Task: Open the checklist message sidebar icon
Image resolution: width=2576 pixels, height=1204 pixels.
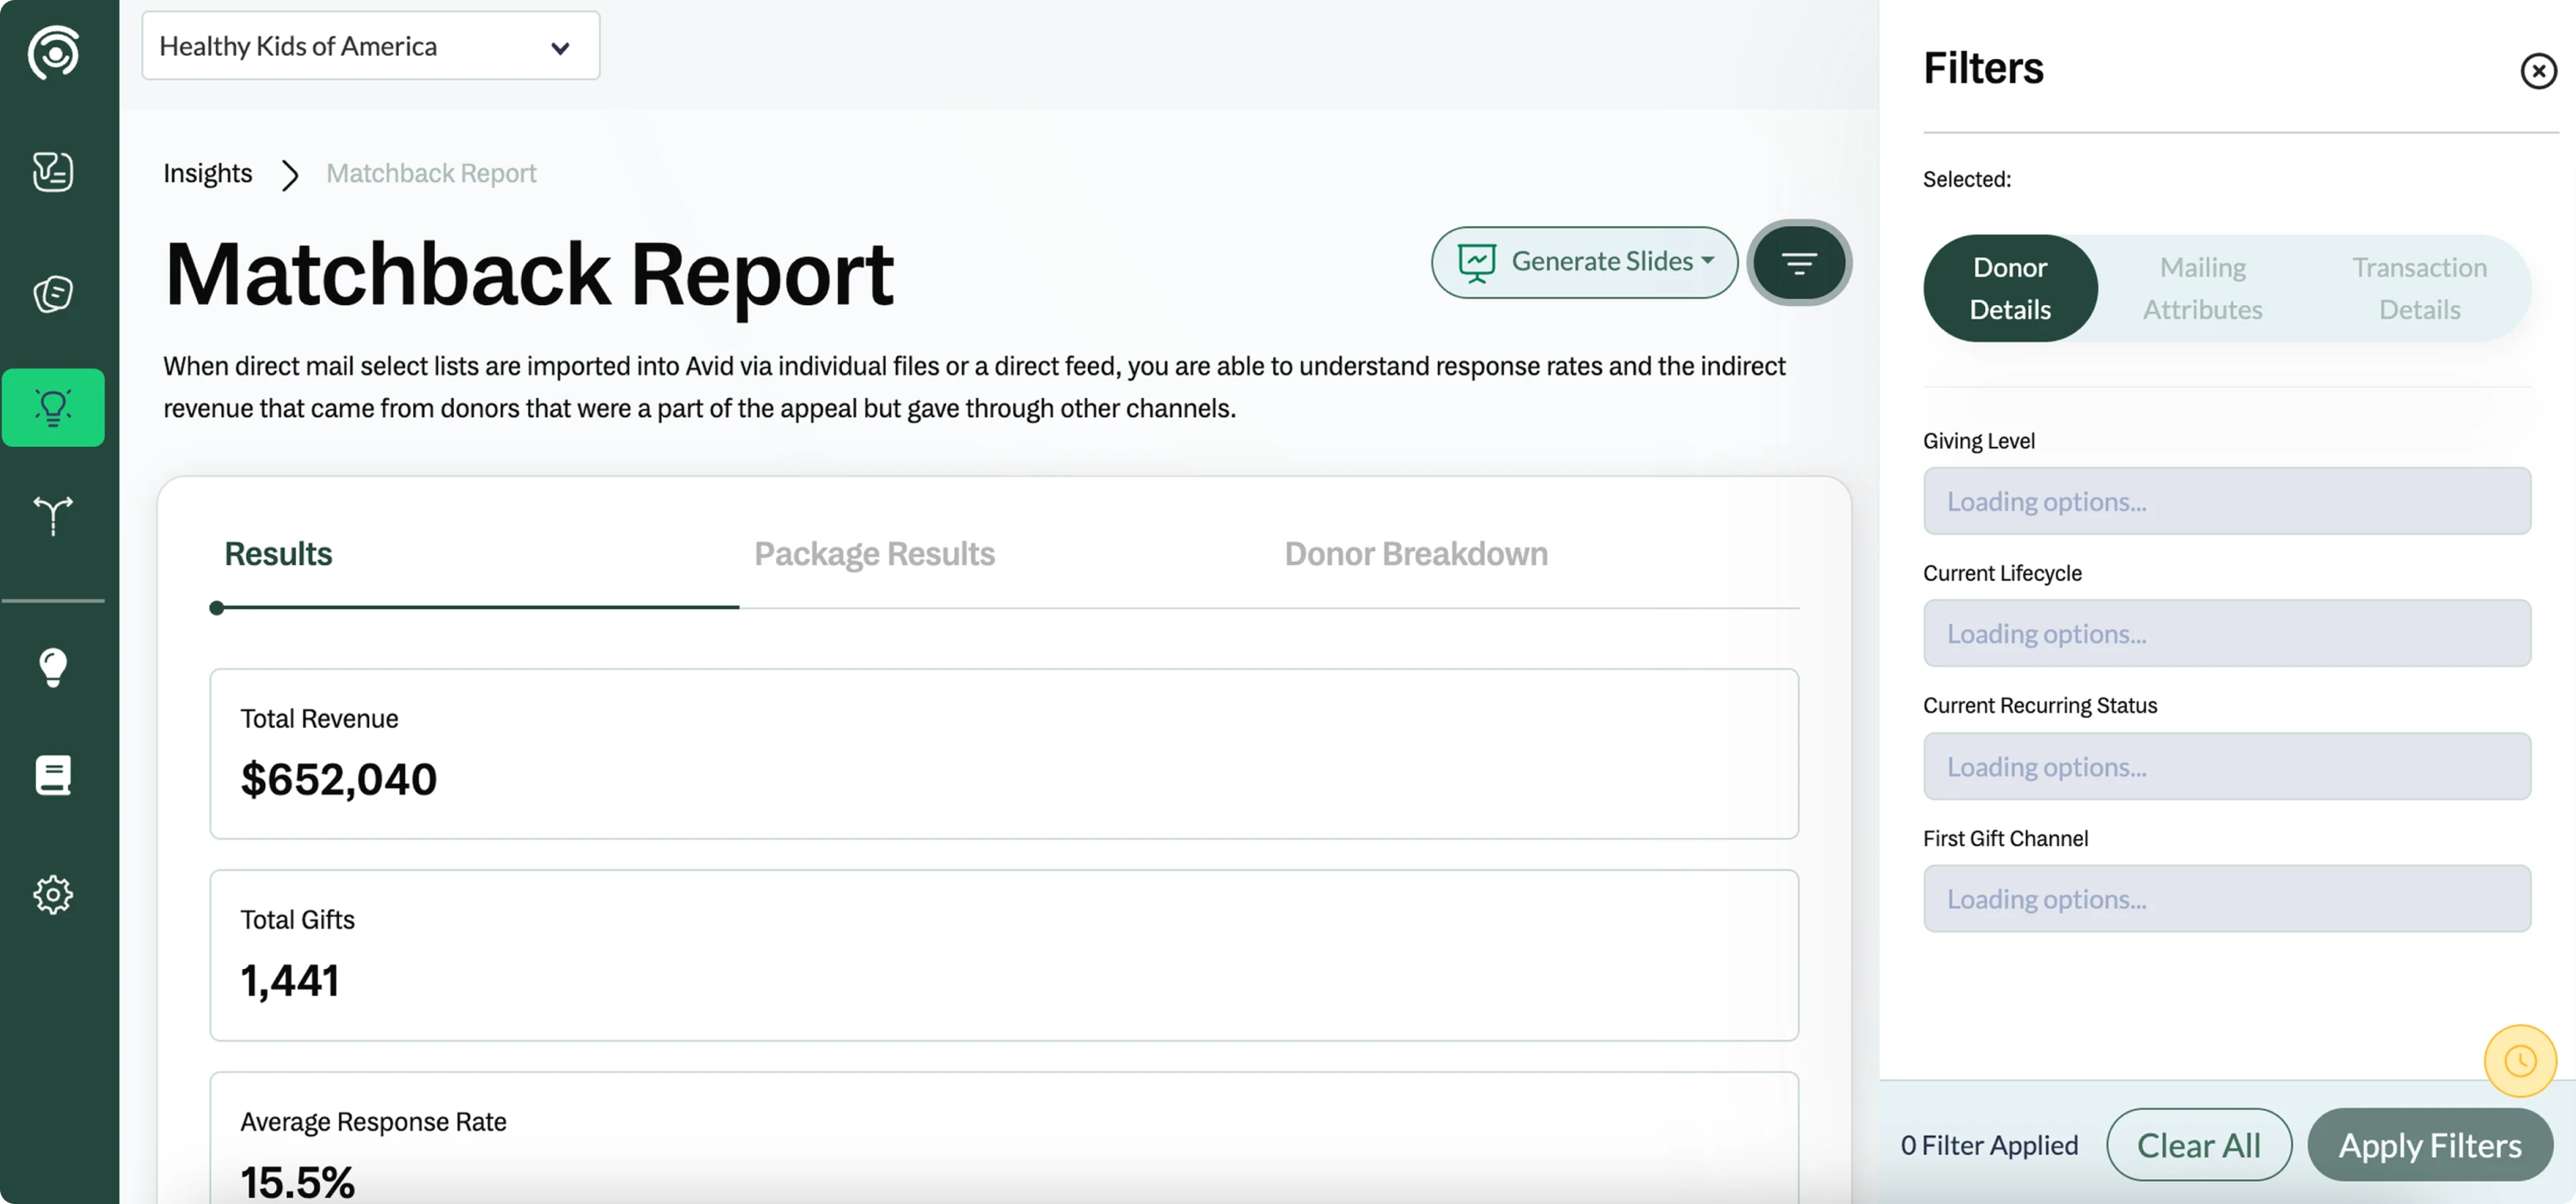Action: (53, 172)
